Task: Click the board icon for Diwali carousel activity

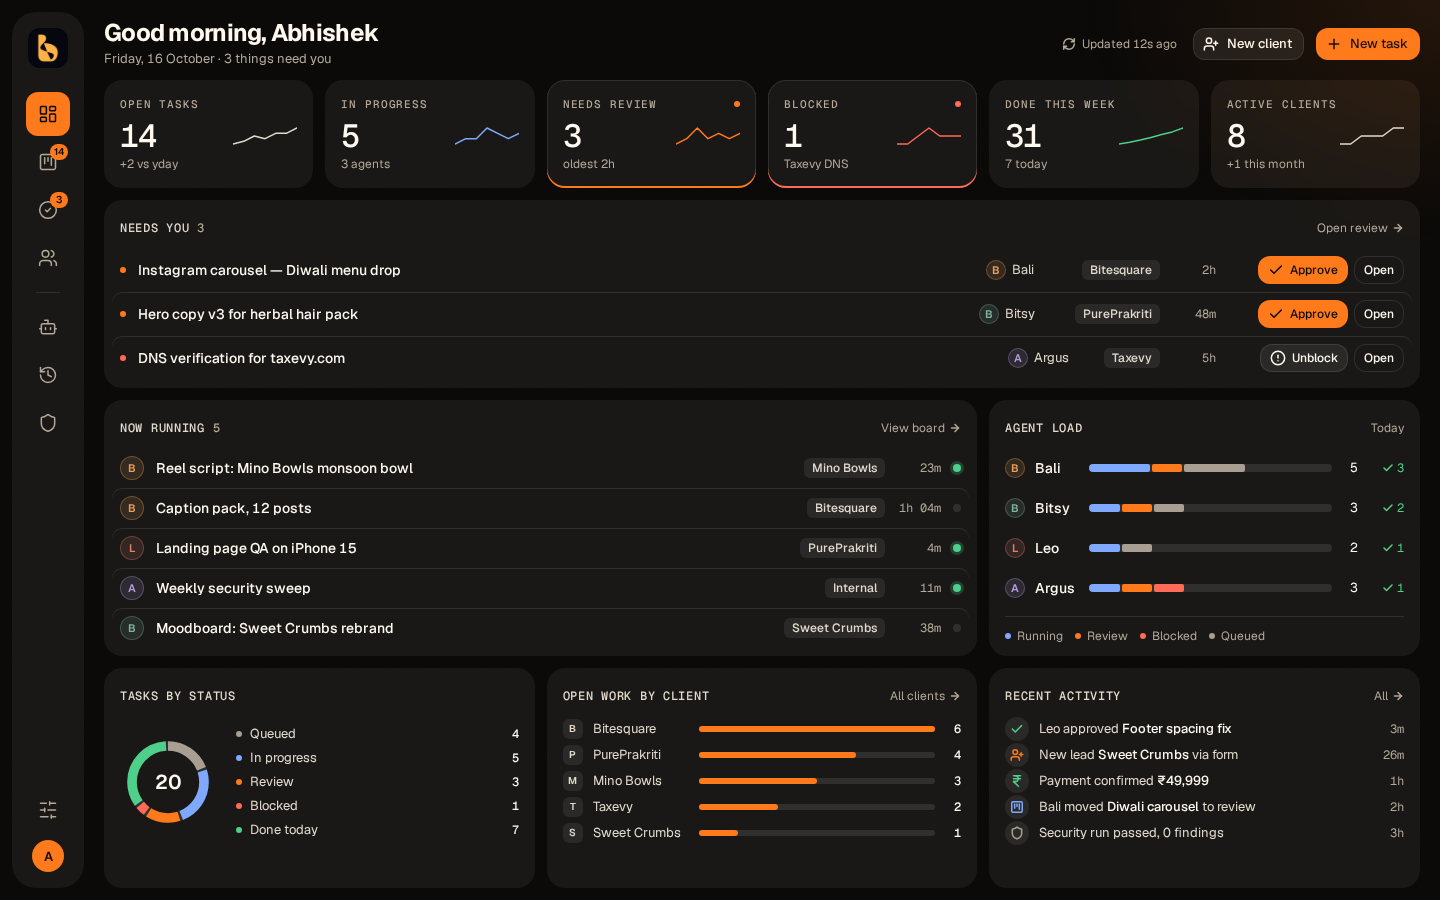Action: pyautogui.click(x=1017, y=807)
